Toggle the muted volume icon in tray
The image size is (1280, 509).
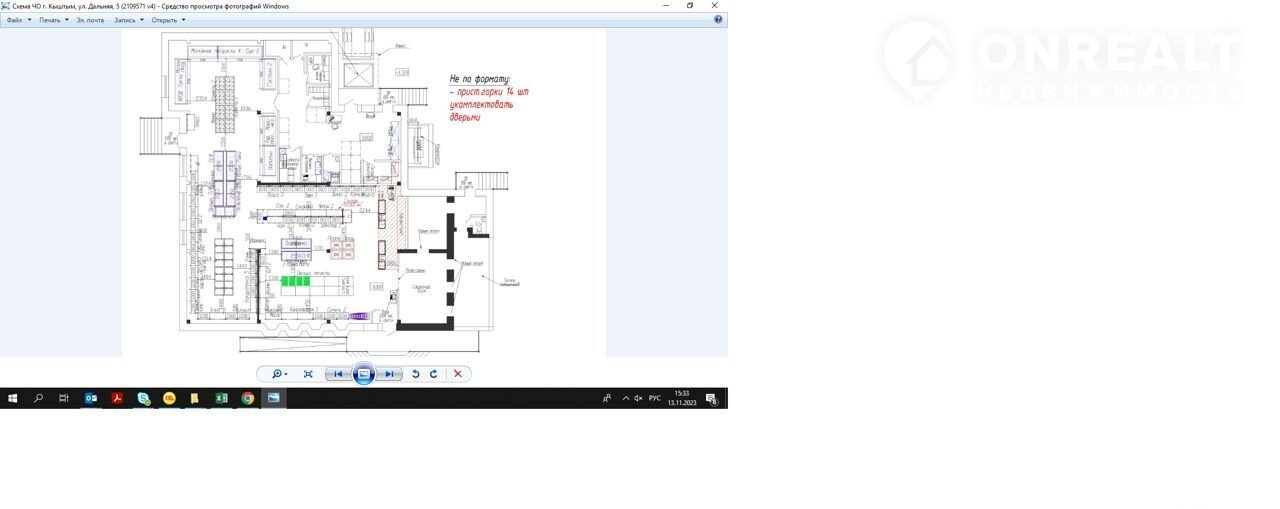click(x=638, y=398)
